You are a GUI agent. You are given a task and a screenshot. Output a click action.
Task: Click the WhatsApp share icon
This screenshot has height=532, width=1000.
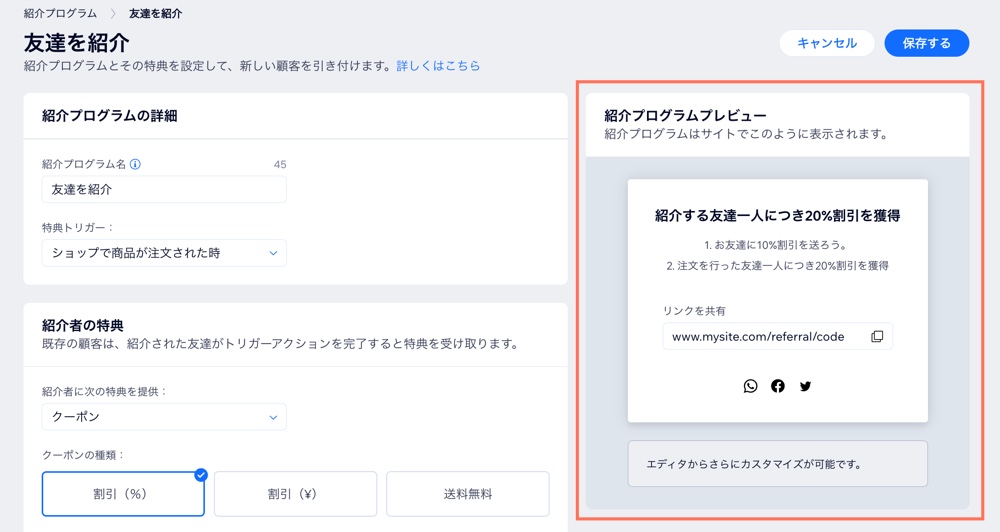pyautogui.click(x=751, y=386)
